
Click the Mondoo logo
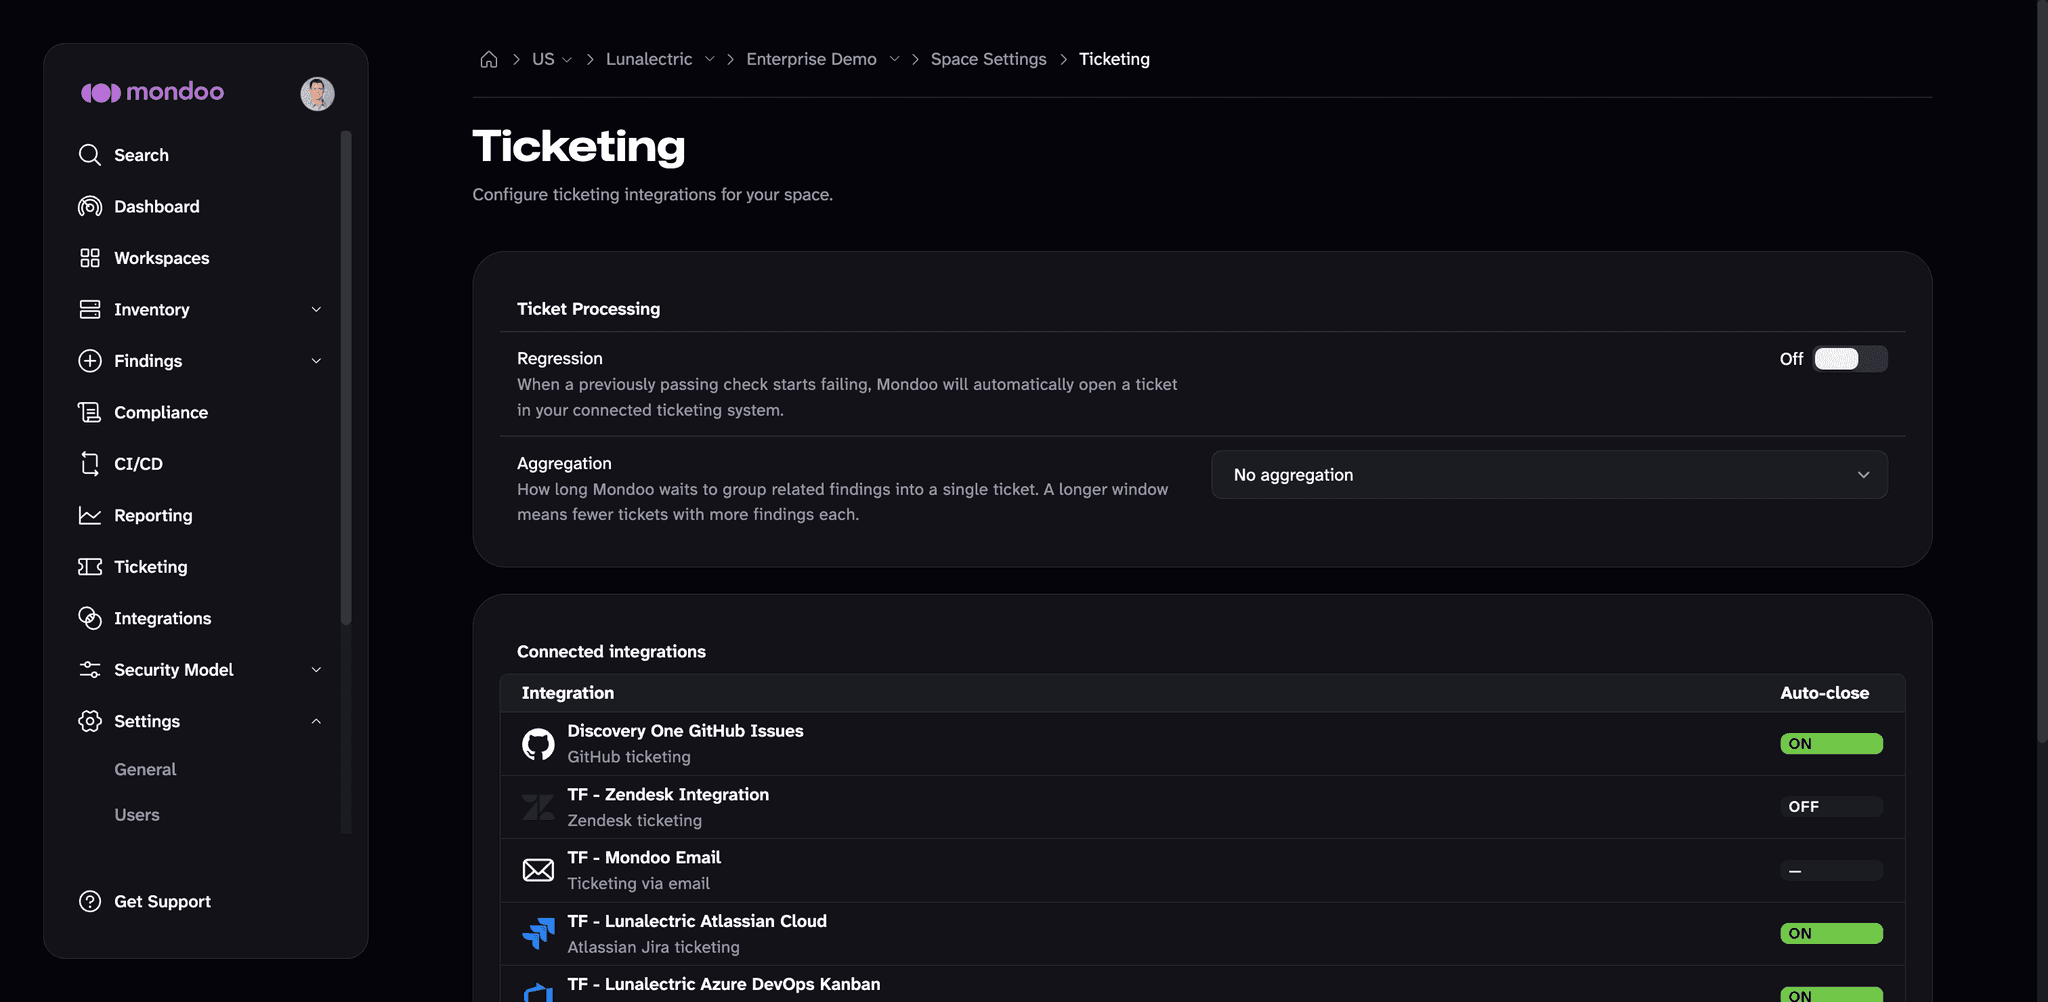(x=152, y=92)
